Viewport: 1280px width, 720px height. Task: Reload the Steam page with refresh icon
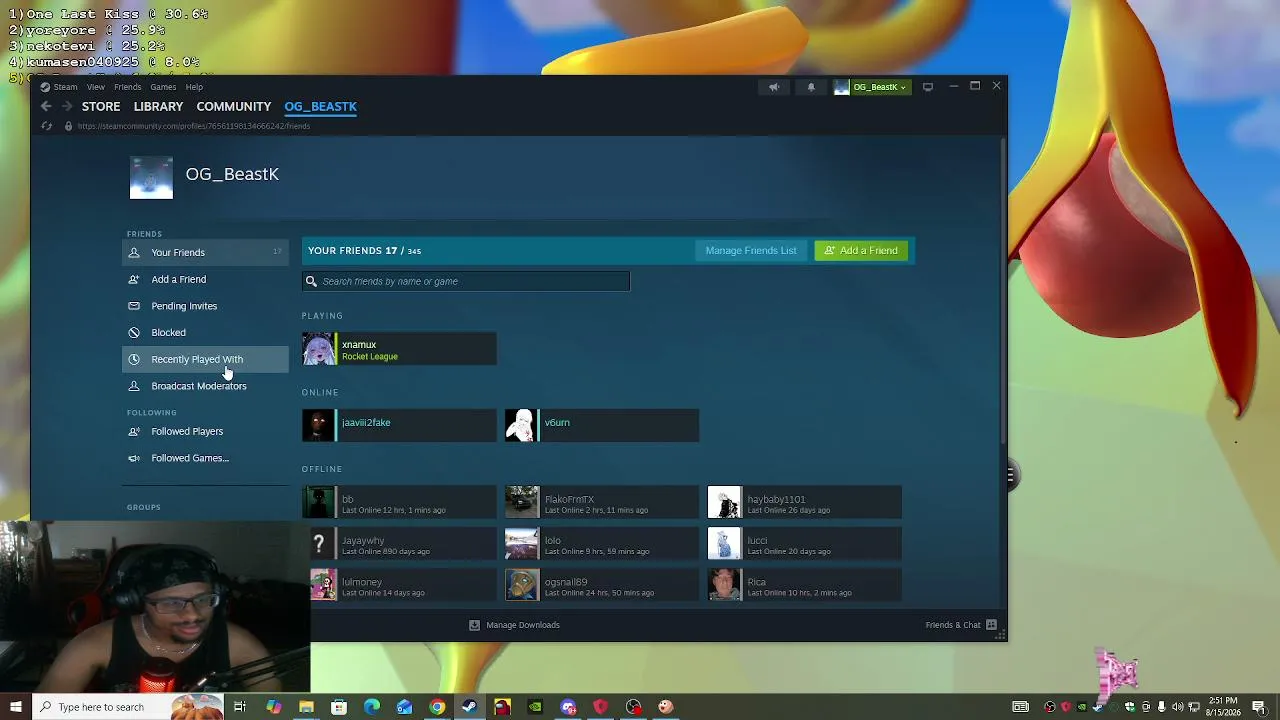pyautogui.click(x=46, y=126)
